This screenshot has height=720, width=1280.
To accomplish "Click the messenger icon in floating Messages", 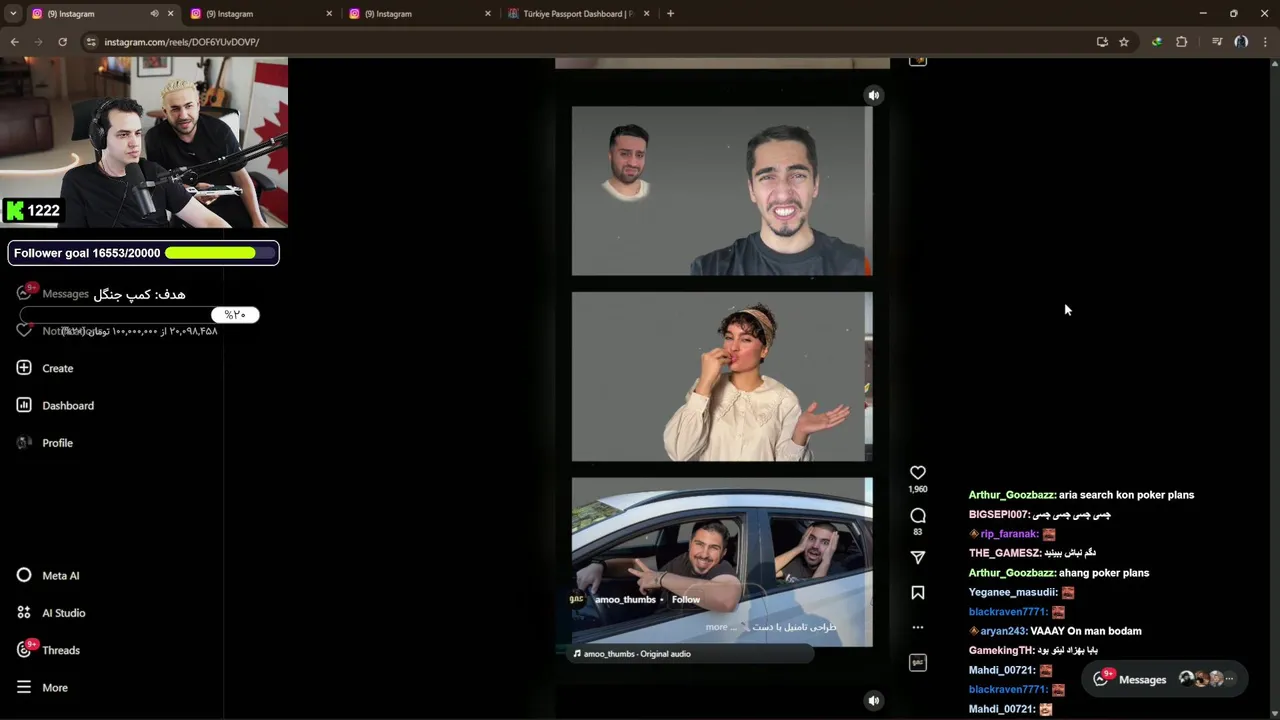I will pos(1101,679).
